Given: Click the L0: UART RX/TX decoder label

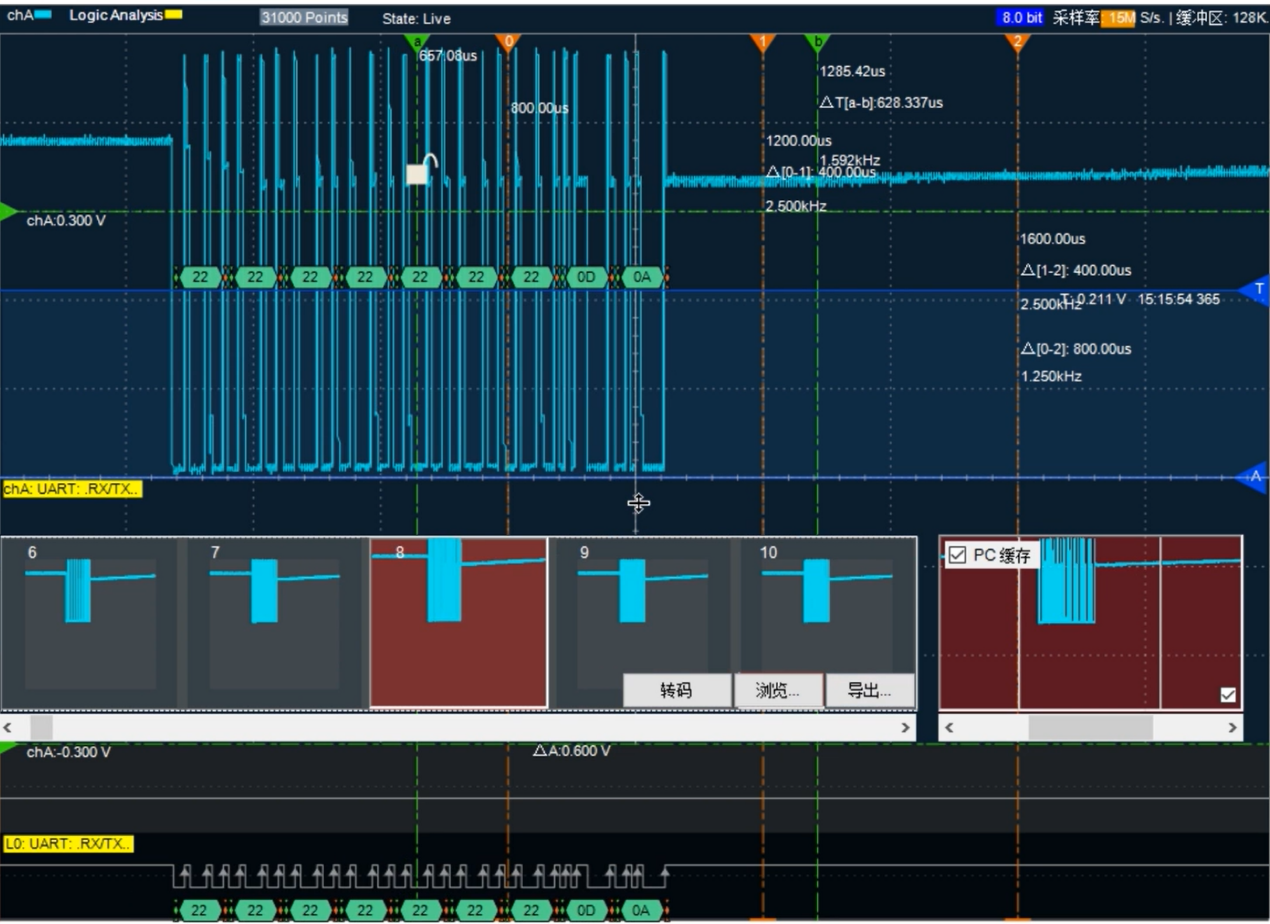Looking at the screenshot, I should point(69,844).
